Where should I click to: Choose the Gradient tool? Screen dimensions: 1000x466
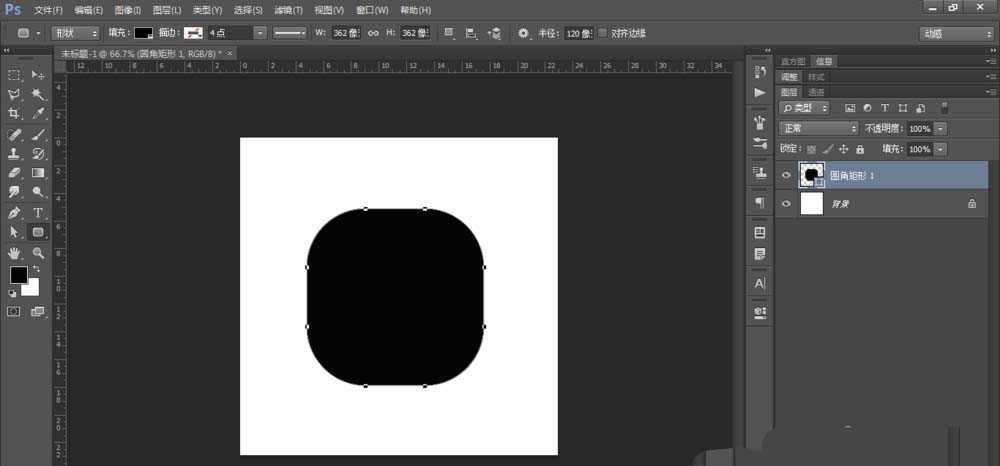[38, 173]
